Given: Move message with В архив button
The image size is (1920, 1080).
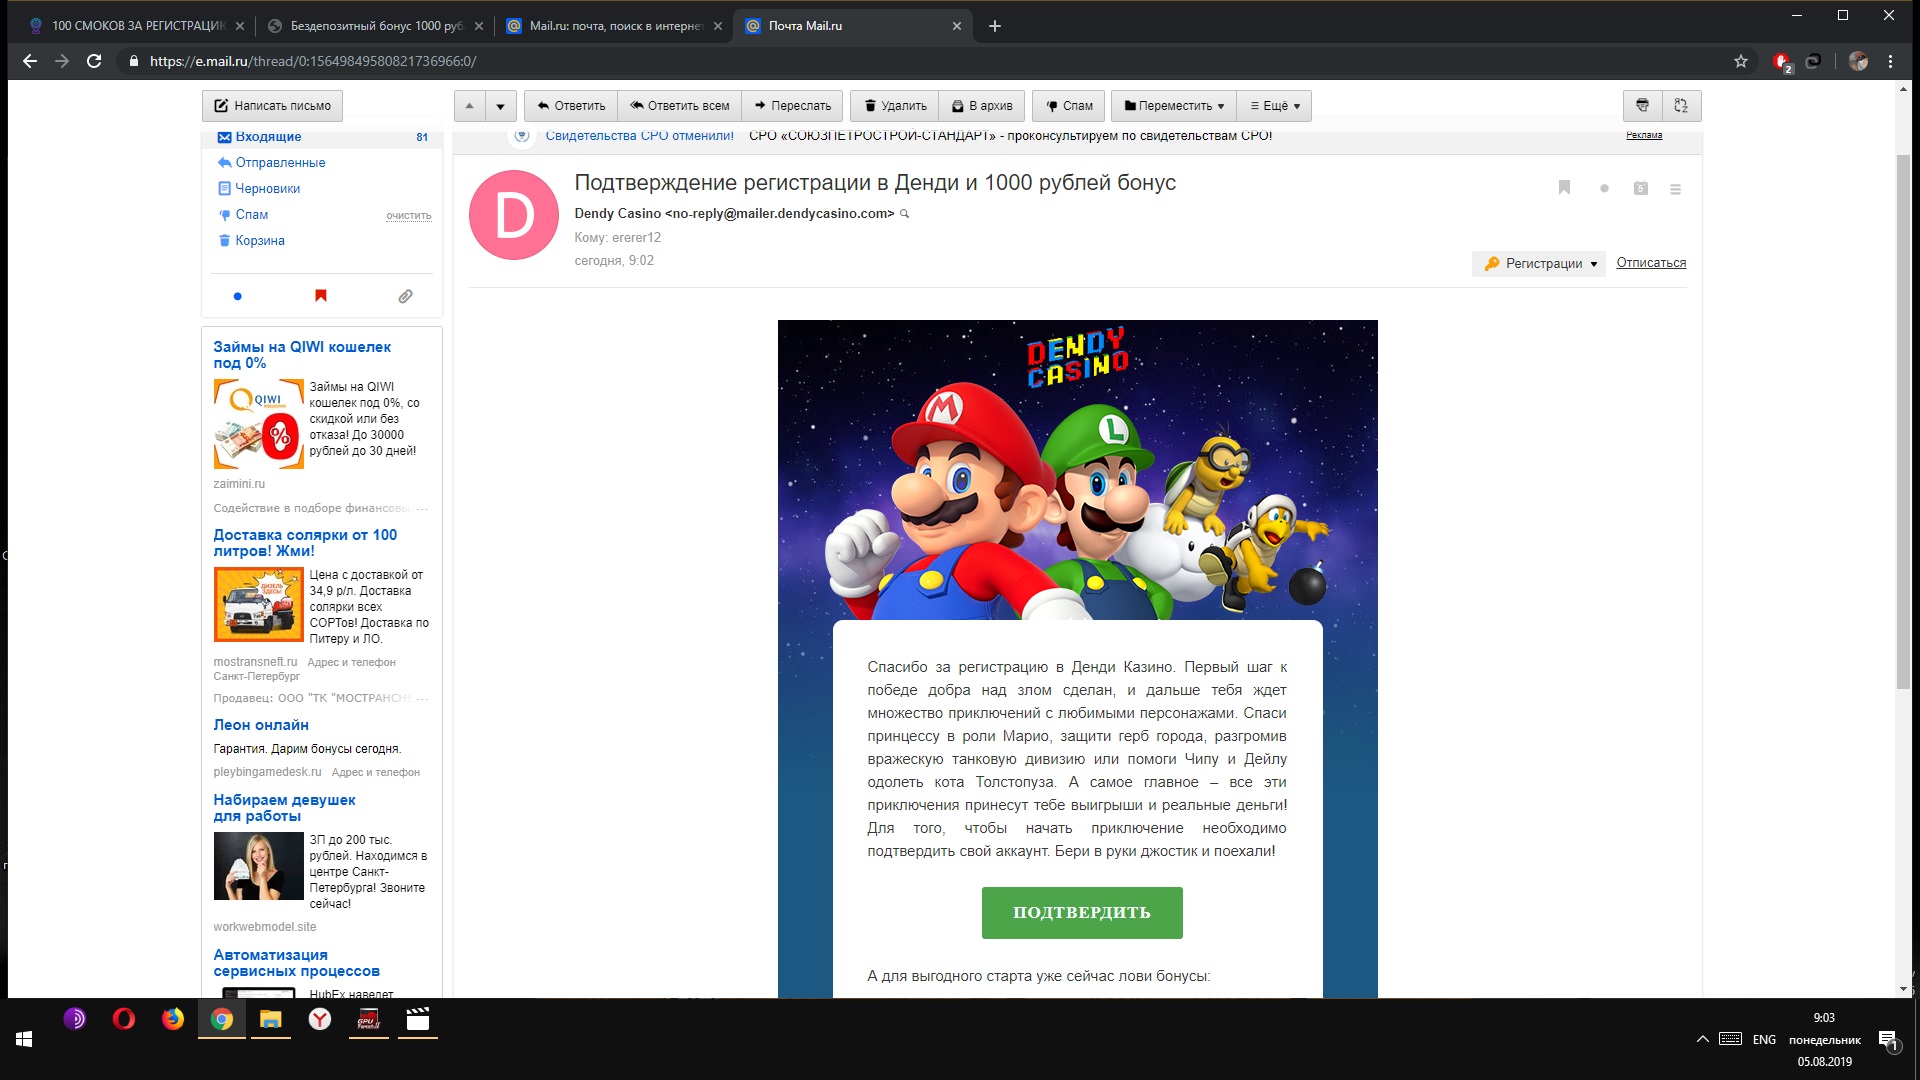Looking at the screenshot, I should 981,106.
